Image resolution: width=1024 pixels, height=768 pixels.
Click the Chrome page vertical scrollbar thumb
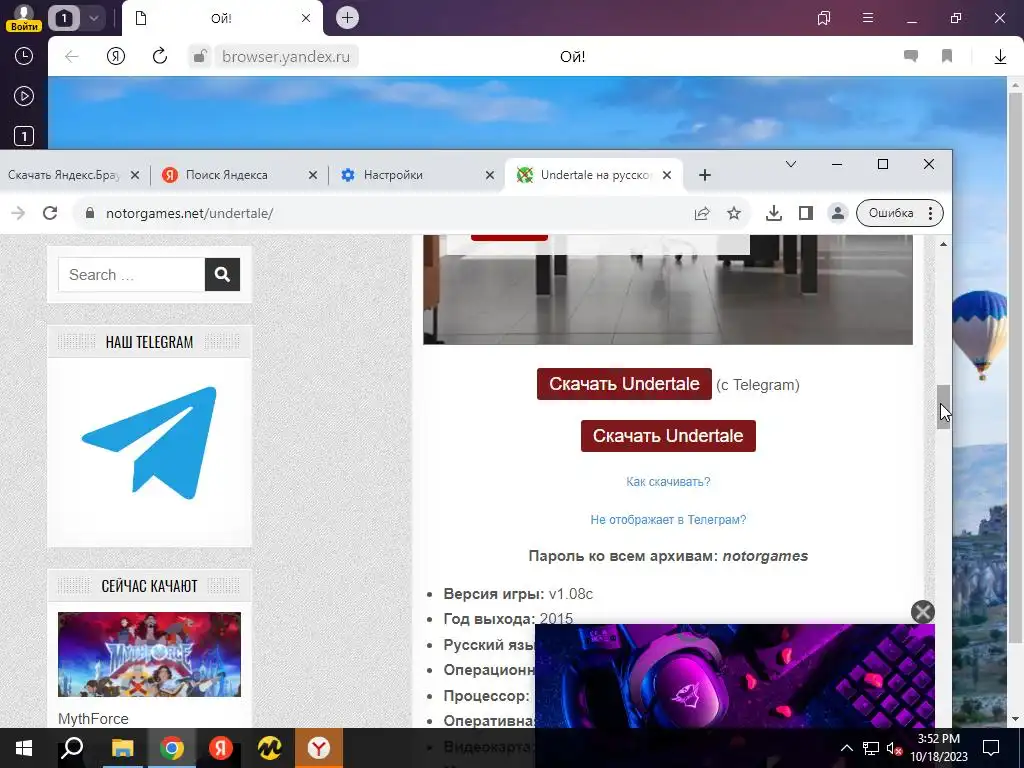click(943, 406)
